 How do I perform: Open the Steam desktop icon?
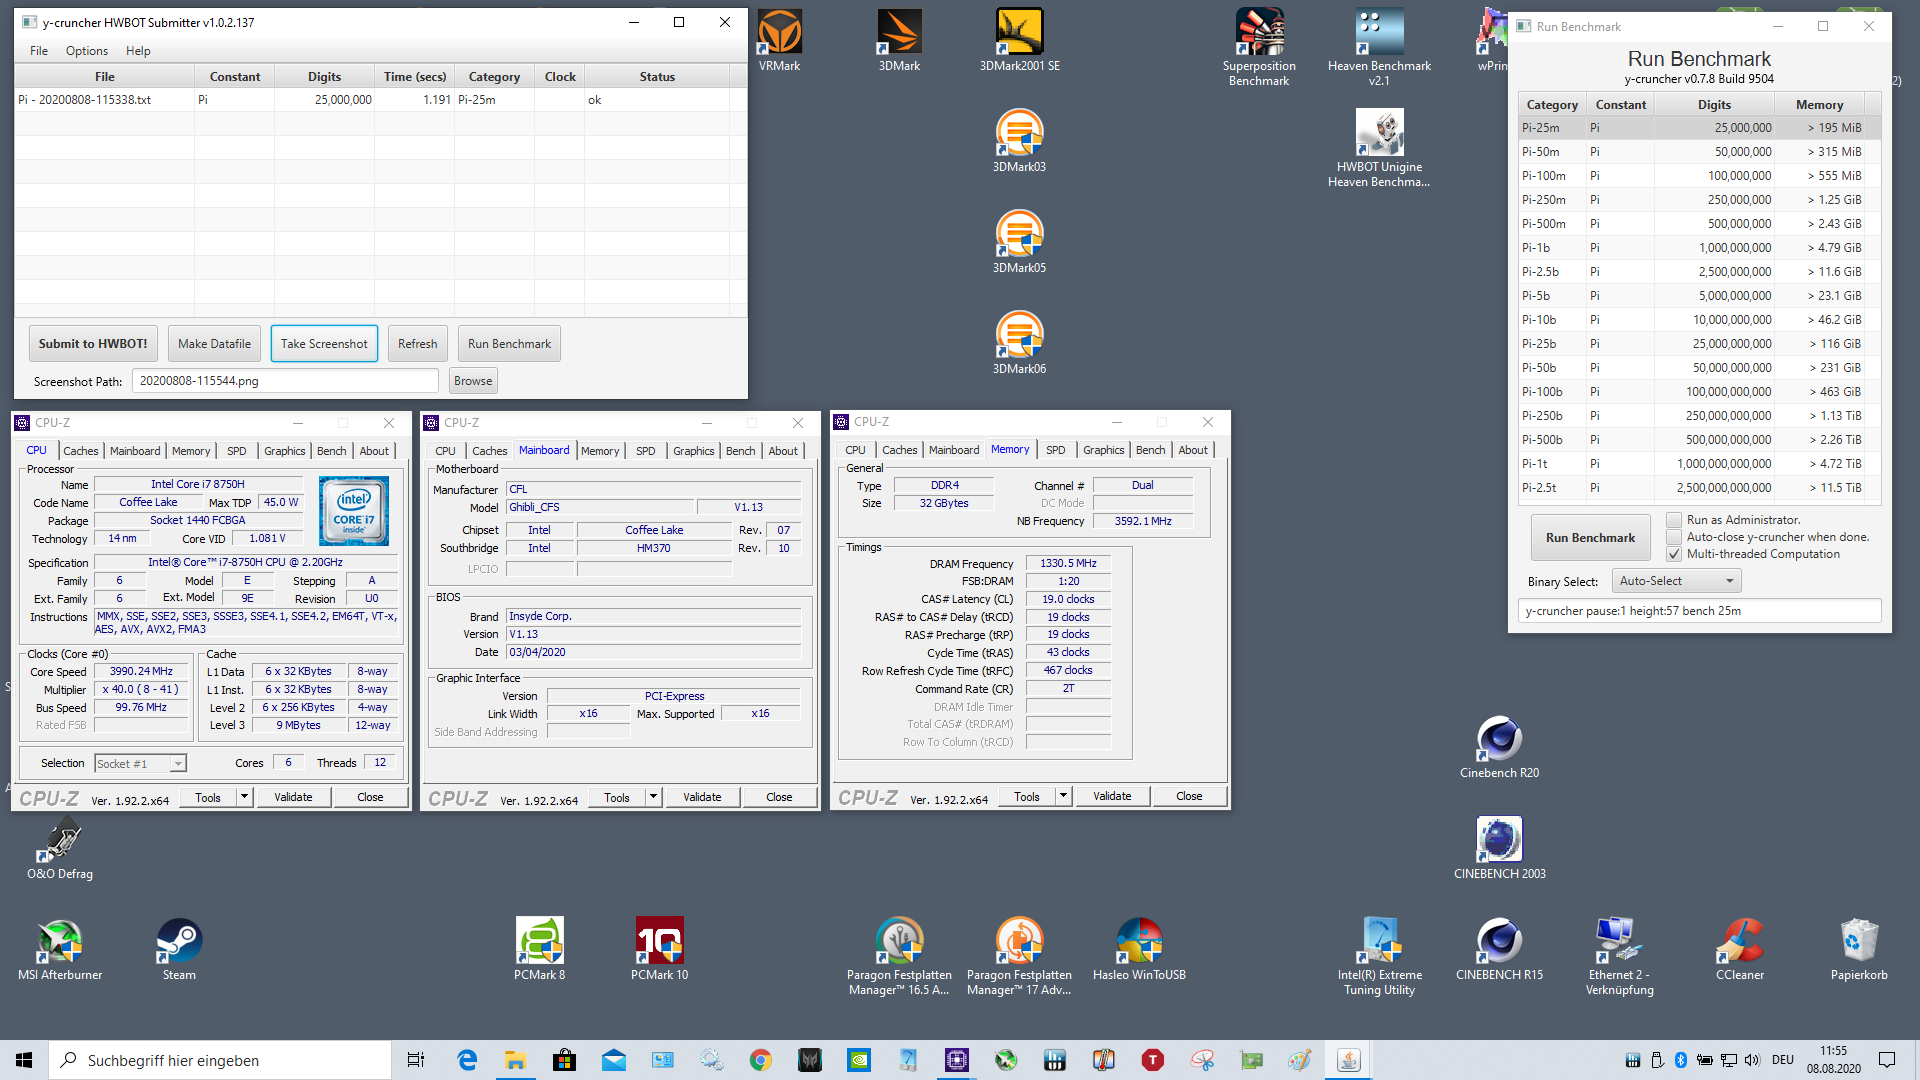point(179,949)
